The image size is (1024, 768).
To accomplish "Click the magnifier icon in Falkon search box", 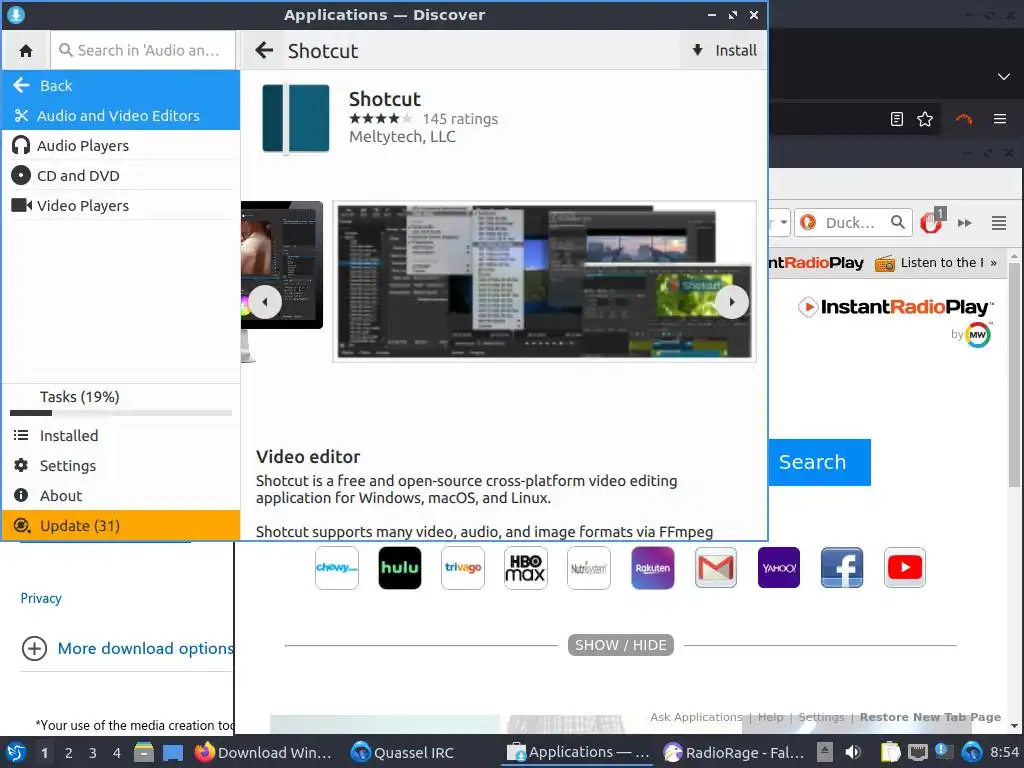I will coord(898,223).
